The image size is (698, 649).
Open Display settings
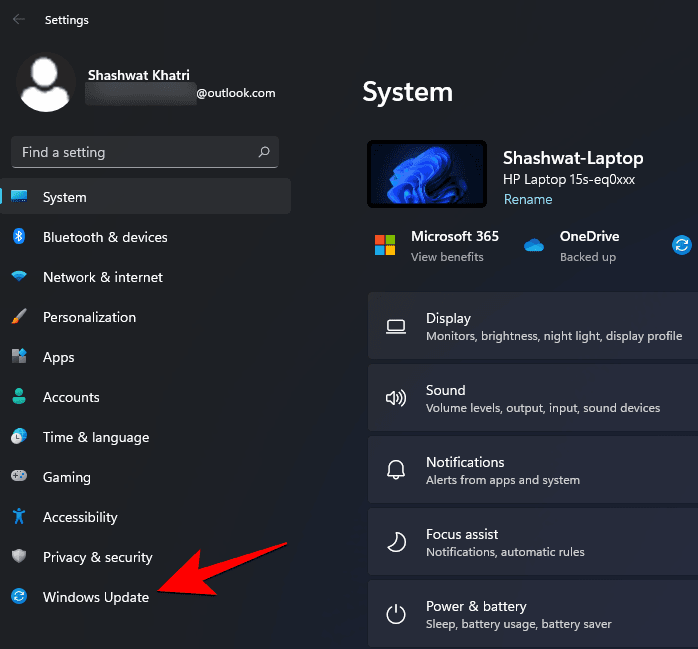pyautogui.click(x=532, y=327)
